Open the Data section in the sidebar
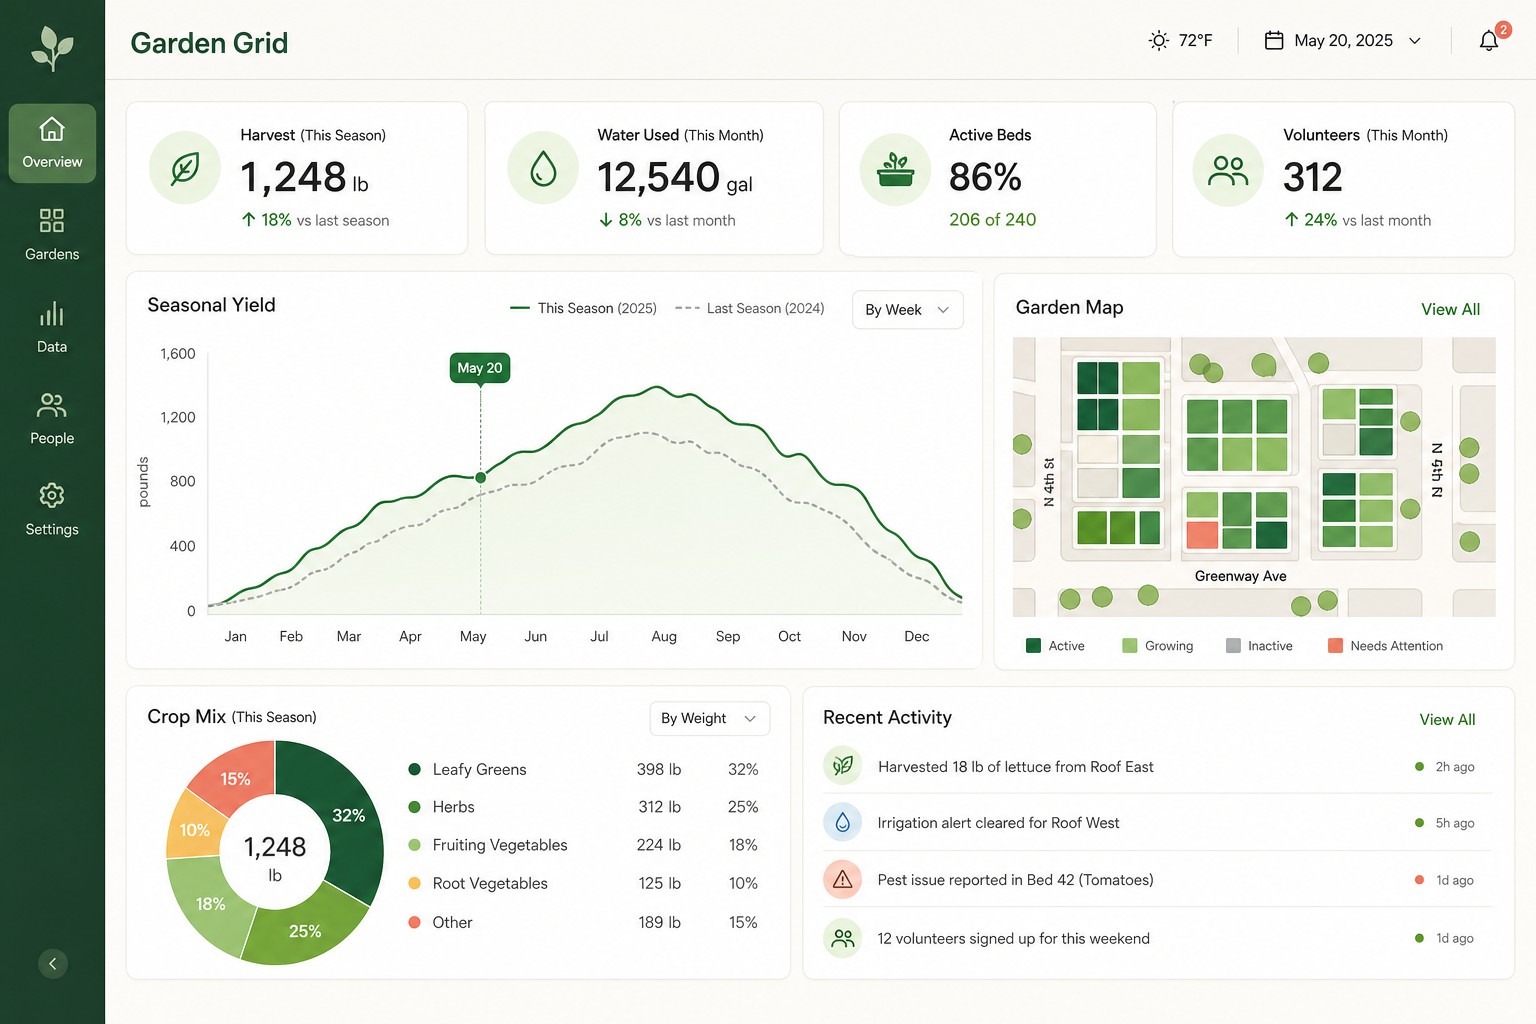Image resolution: width=1536 pixels, height=1024 pixels. point(52,327)
